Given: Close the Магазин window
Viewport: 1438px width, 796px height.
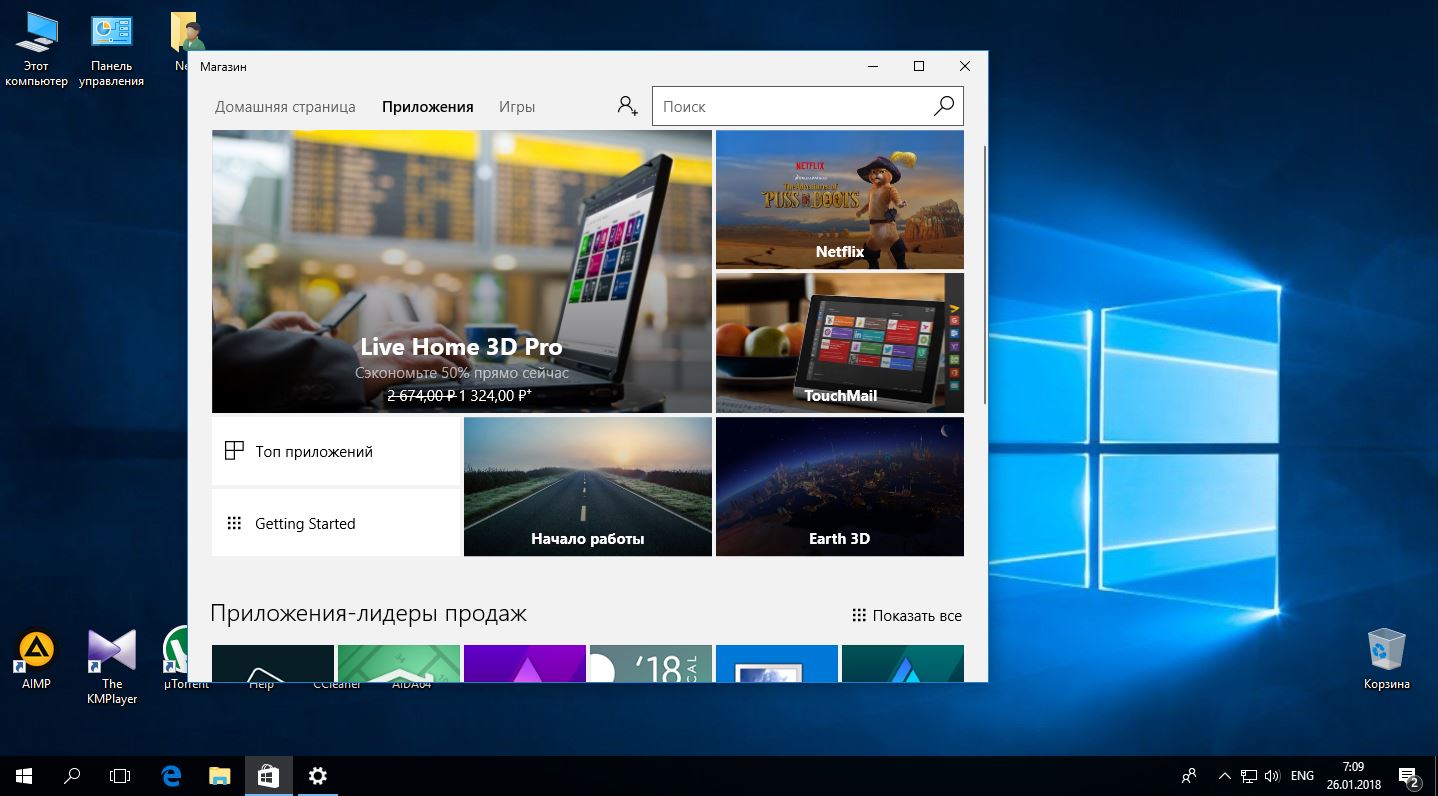Looking at the screenshot, I should (965, 66).
